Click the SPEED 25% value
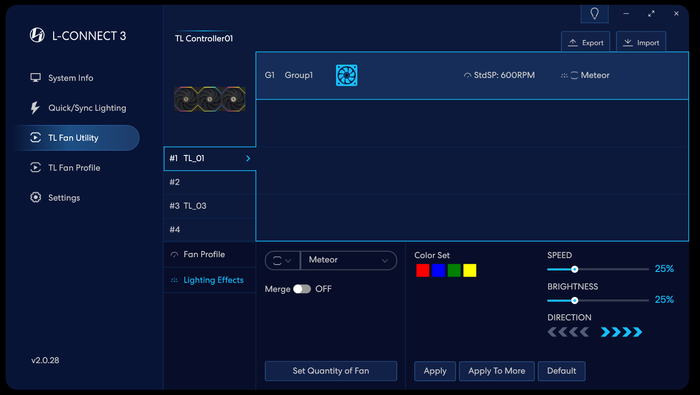 point(664,269)
